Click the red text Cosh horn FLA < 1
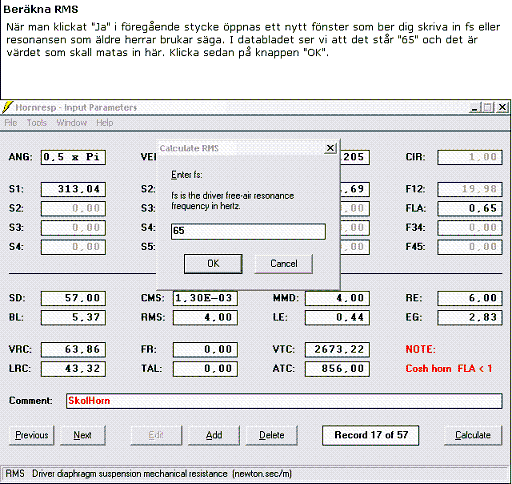The image size is (512, 484). point(449,369)
